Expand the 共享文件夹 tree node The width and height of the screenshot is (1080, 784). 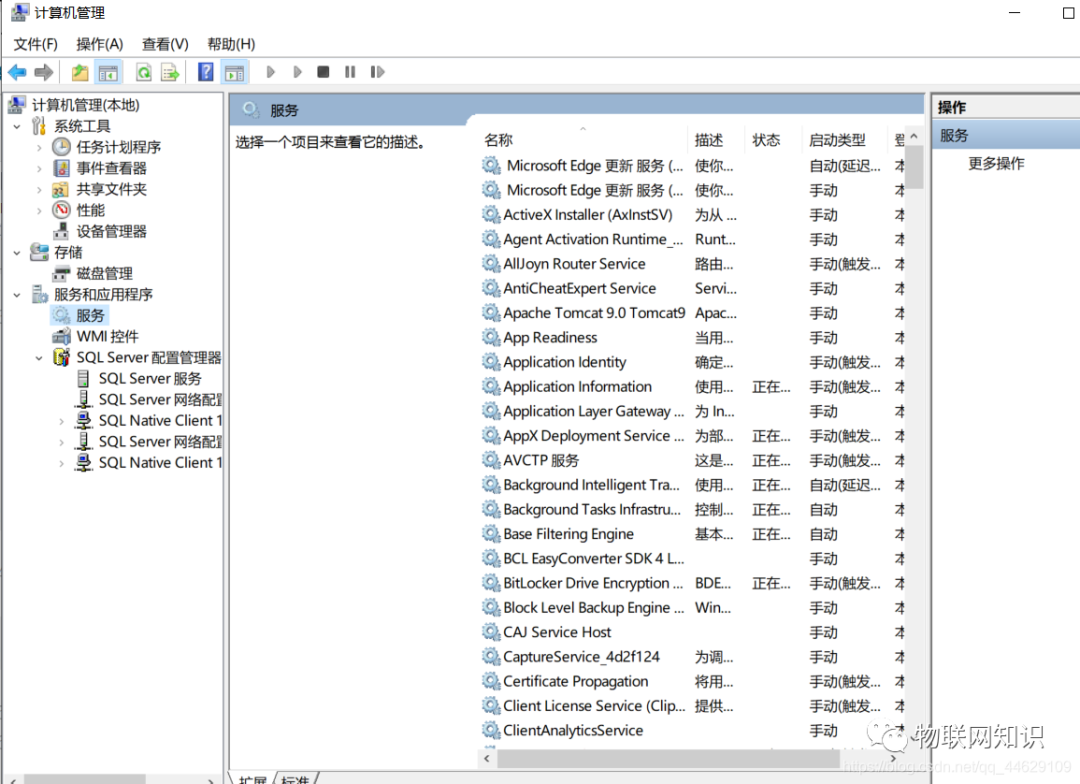39,189
